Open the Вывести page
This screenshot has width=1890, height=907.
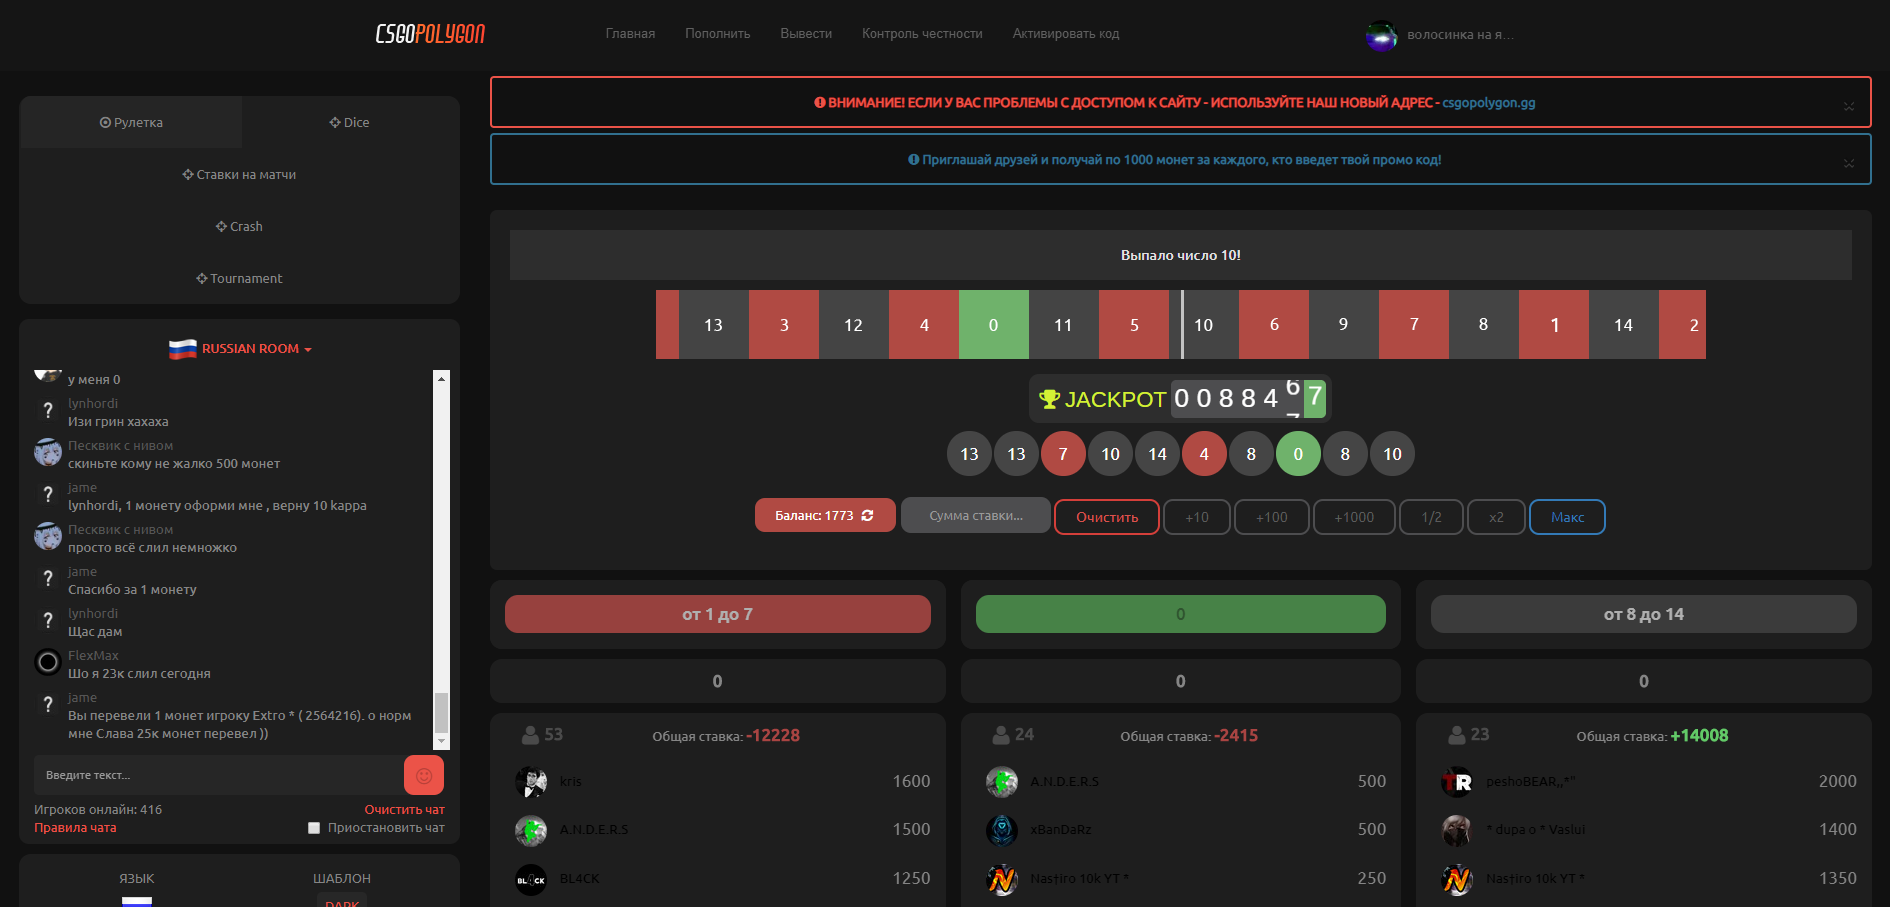tap(806, 34)
